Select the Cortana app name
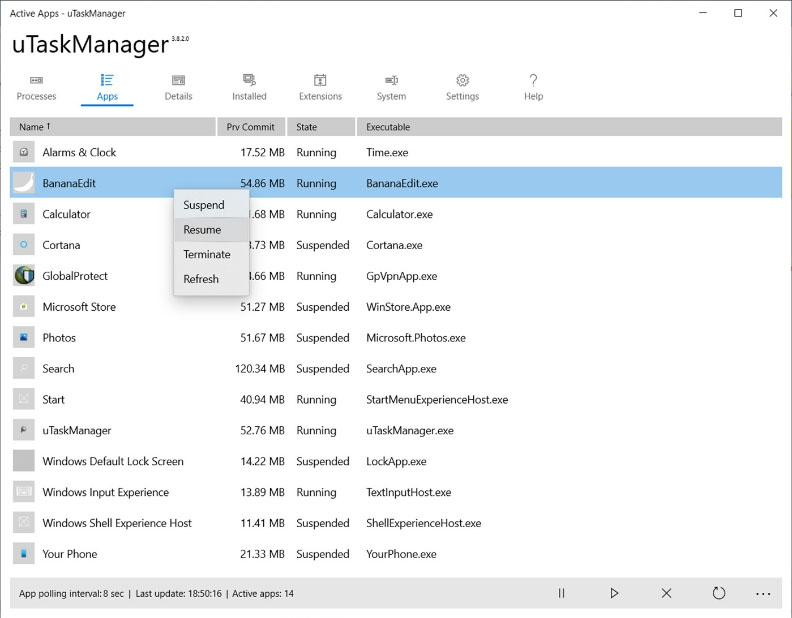This screenshot has height=618, width=792. click(x=61, y=245)
